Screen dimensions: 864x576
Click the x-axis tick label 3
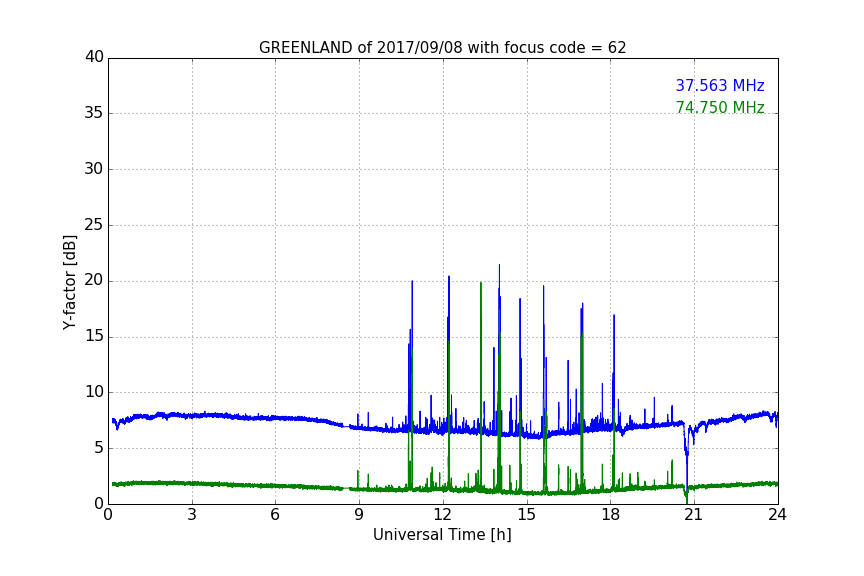[x=192, y=515]
